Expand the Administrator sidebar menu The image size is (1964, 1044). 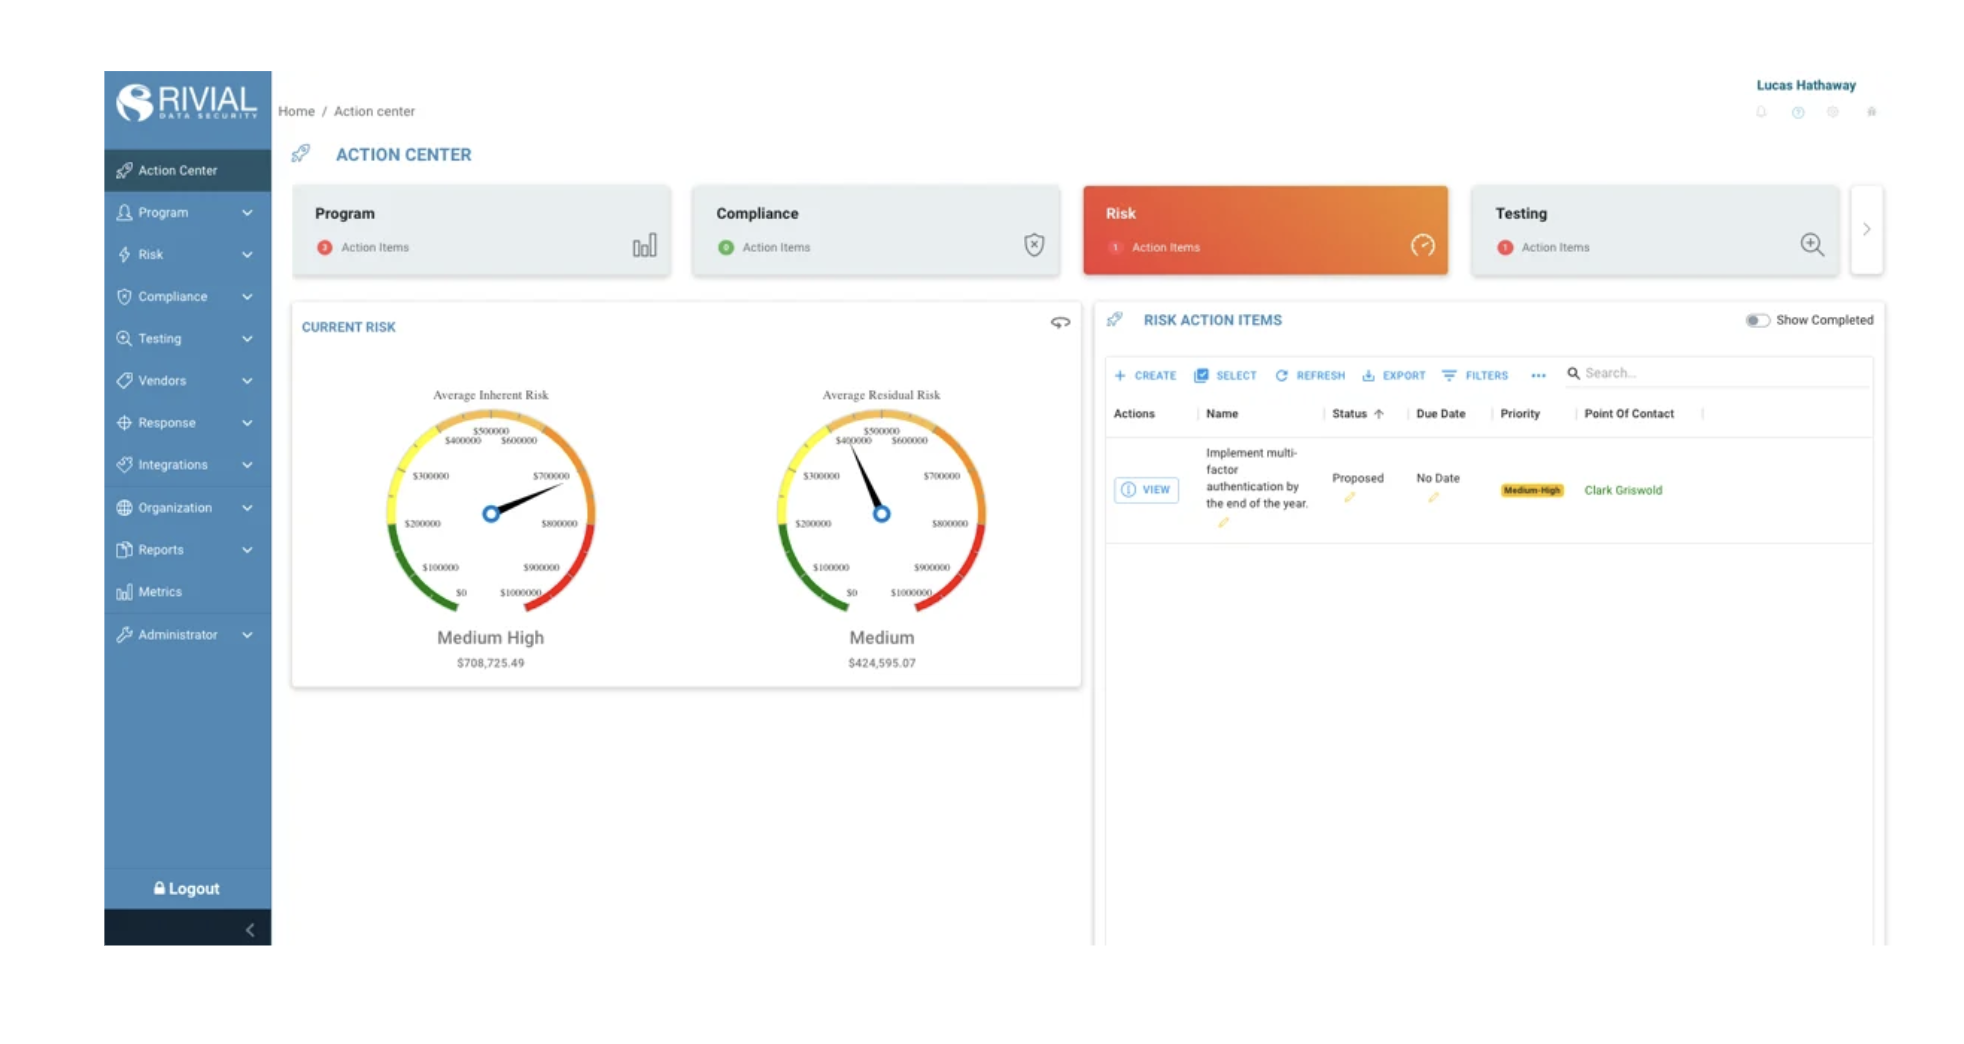(x=178, y=634)
